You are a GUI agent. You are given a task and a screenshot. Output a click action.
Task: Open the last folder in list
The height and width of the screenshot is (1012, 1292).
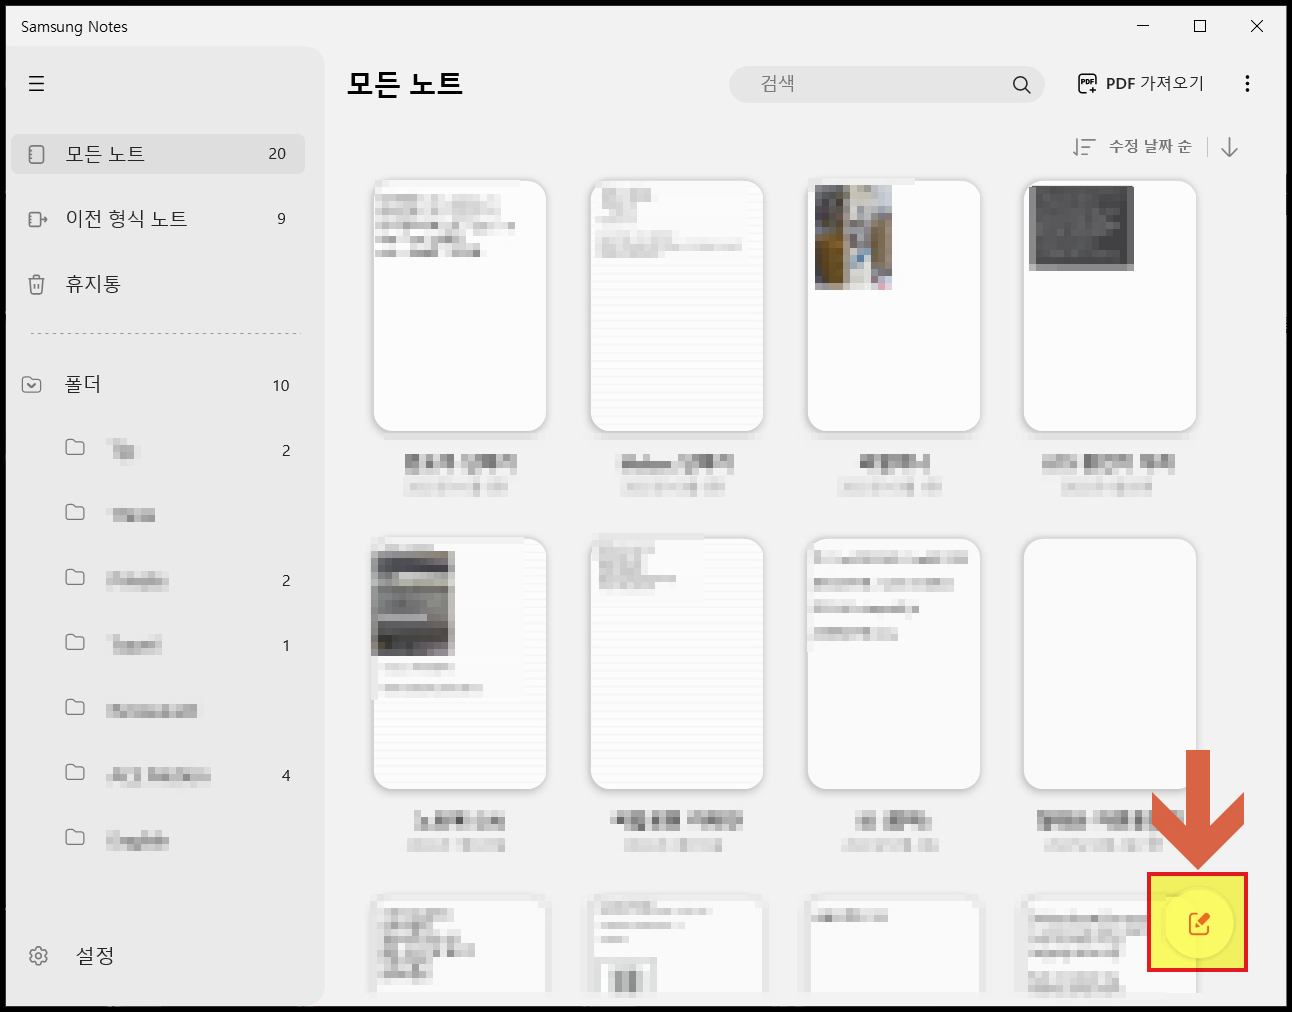180,840
